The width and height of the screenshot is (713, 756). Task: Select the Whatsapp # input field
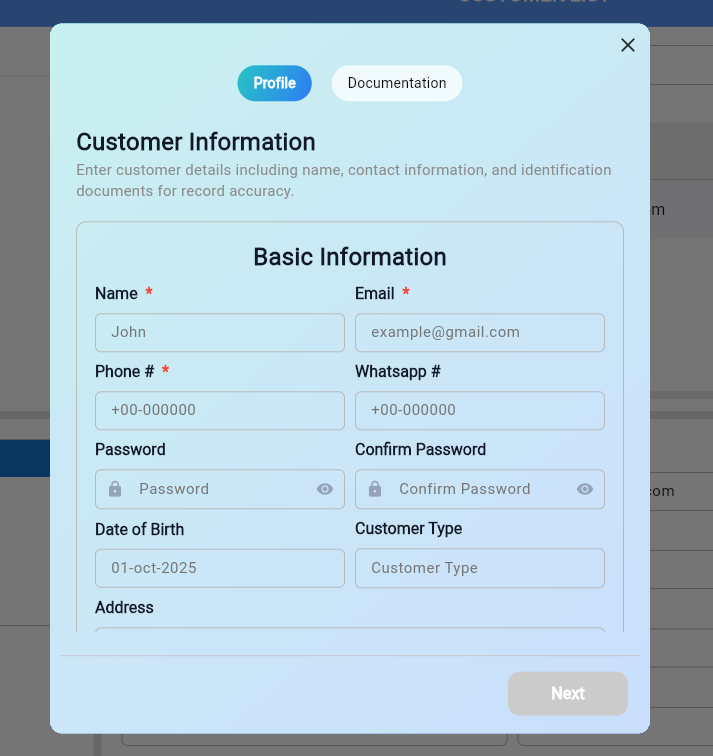coord(480,410)
